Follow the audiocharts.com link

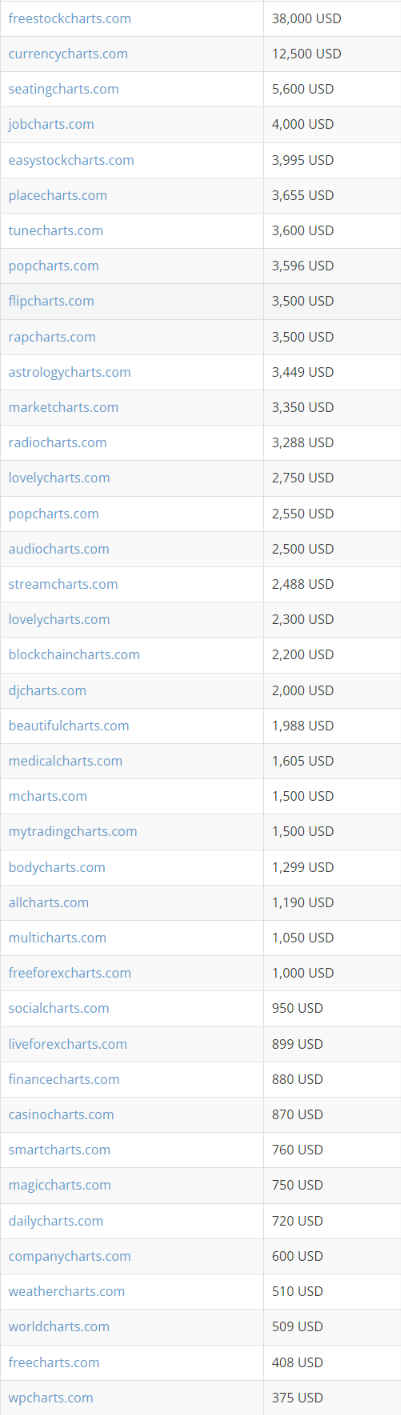[x=59, y=549]
